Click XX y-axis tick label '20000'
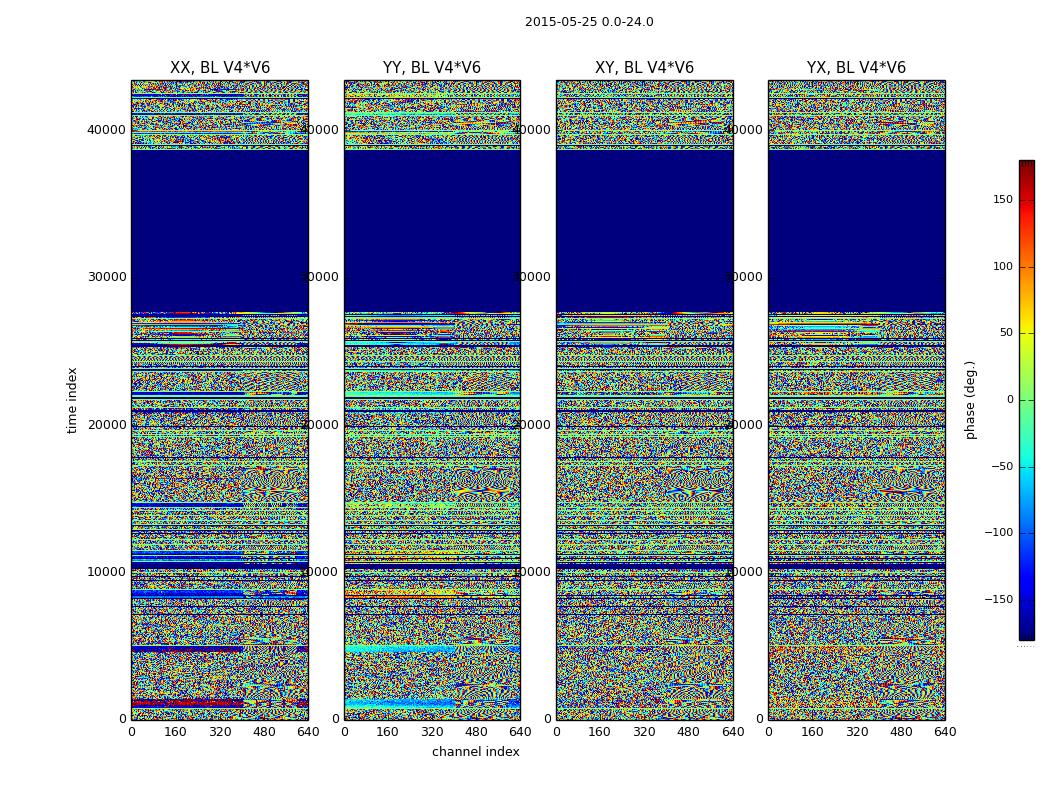Screen dimensions: 1050x800 click(106, 424)
